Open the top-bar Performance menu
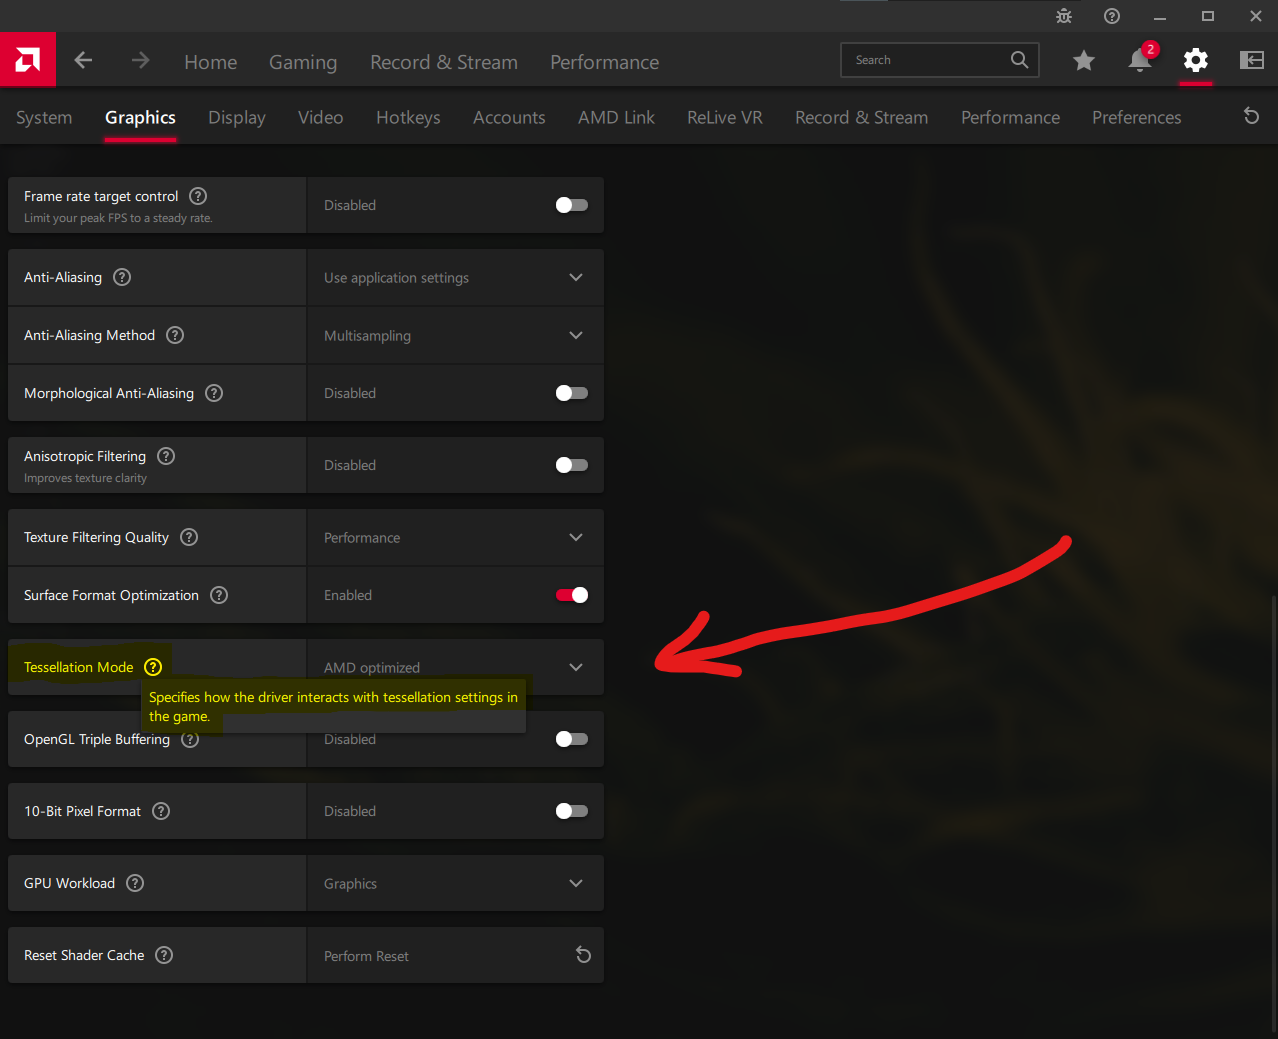The width and height of the screenshot is (1278, 1039). [605, 62]
